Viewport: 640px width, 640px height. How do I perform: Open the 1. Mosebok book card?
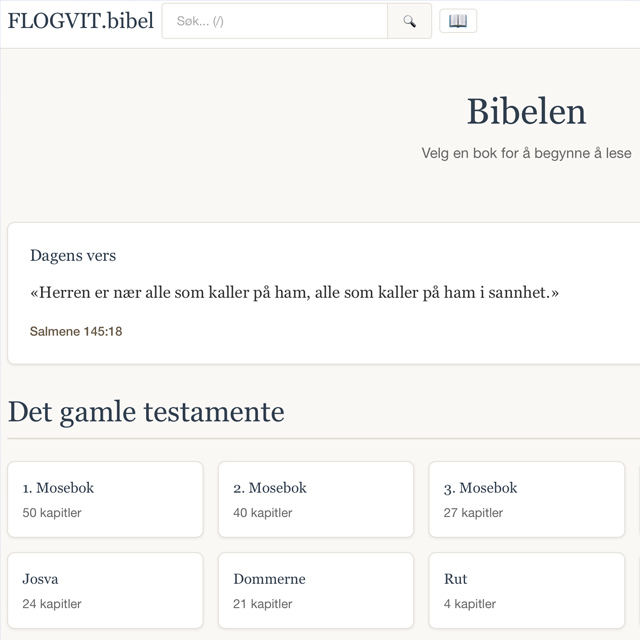coord(105,499)
